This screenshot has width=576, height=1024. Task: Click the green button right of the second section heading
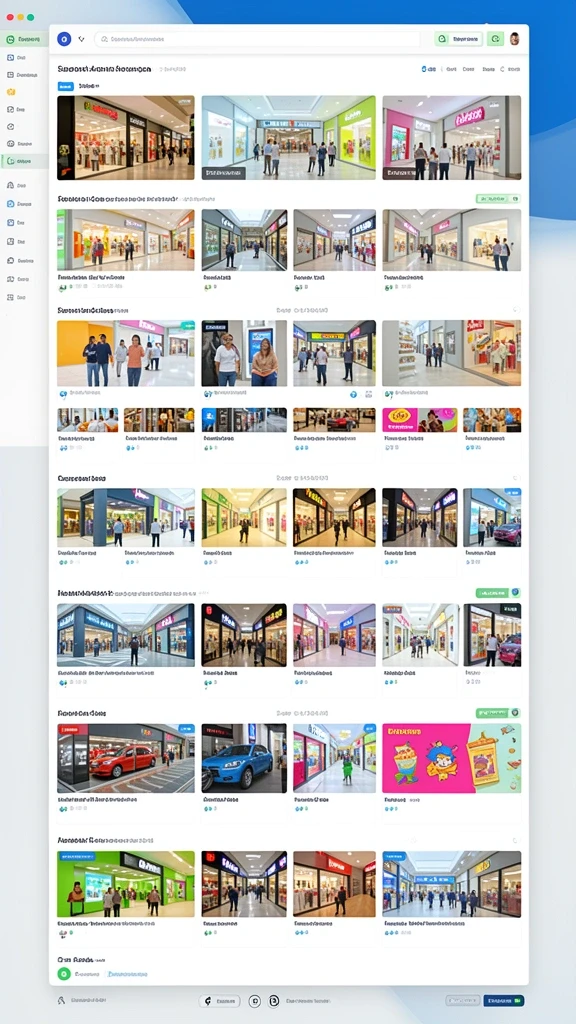[x=498, y=199]
